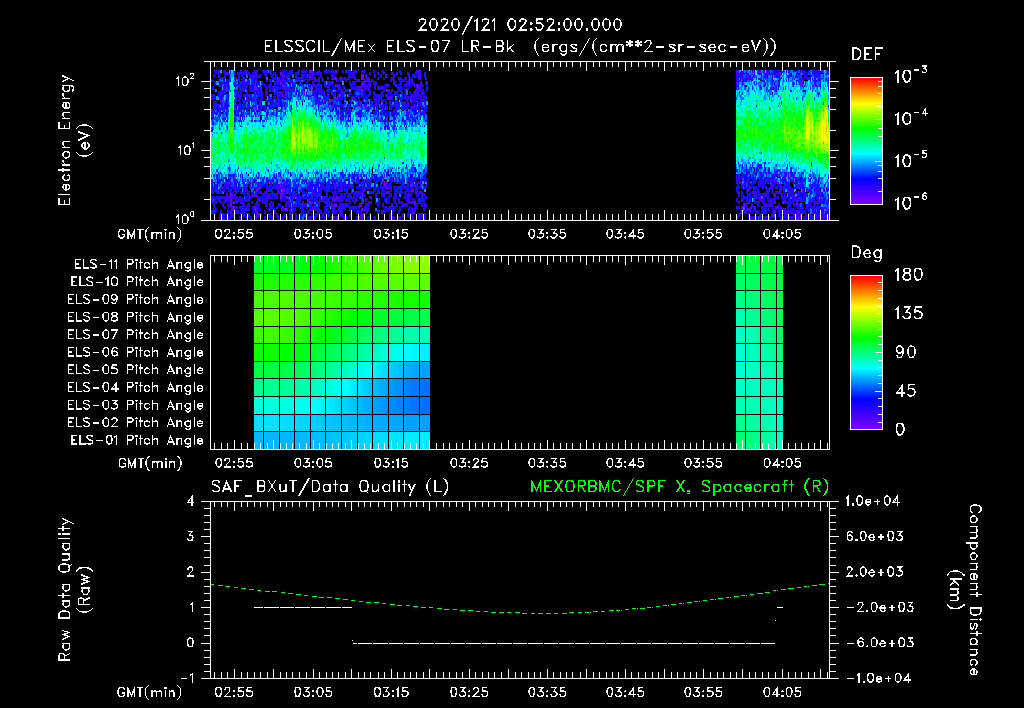
Task: Click the second spectrogram block near 04:05
Action: pos(782,144)
